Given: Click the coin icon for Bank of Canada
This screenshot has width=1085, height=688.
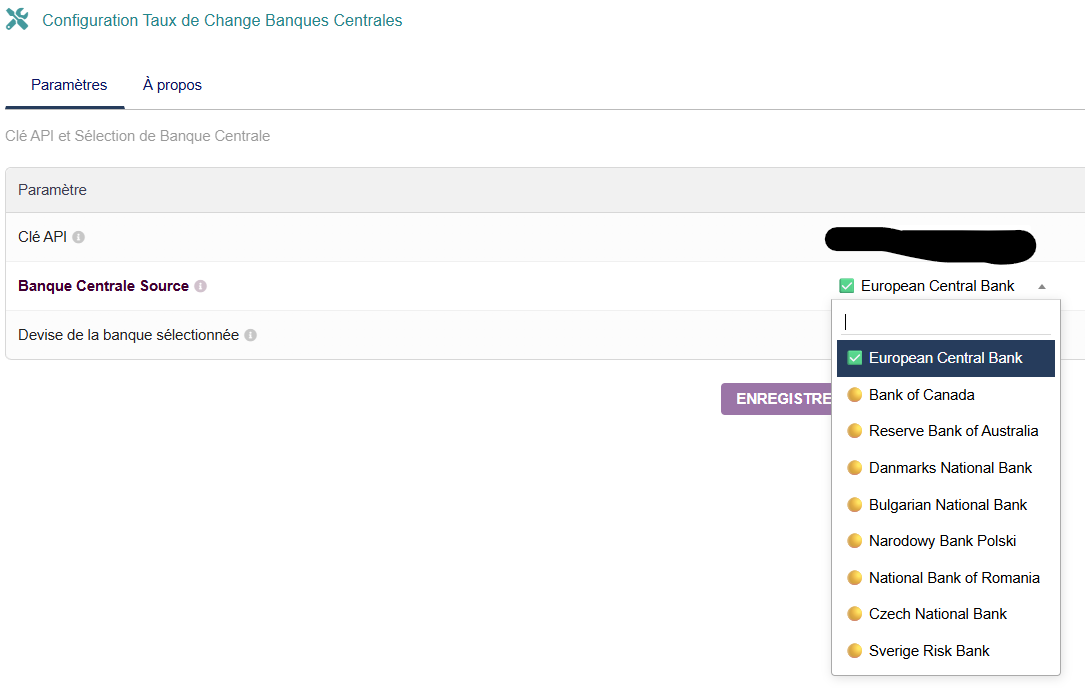Looking at the screenshot, I should 854,395.
